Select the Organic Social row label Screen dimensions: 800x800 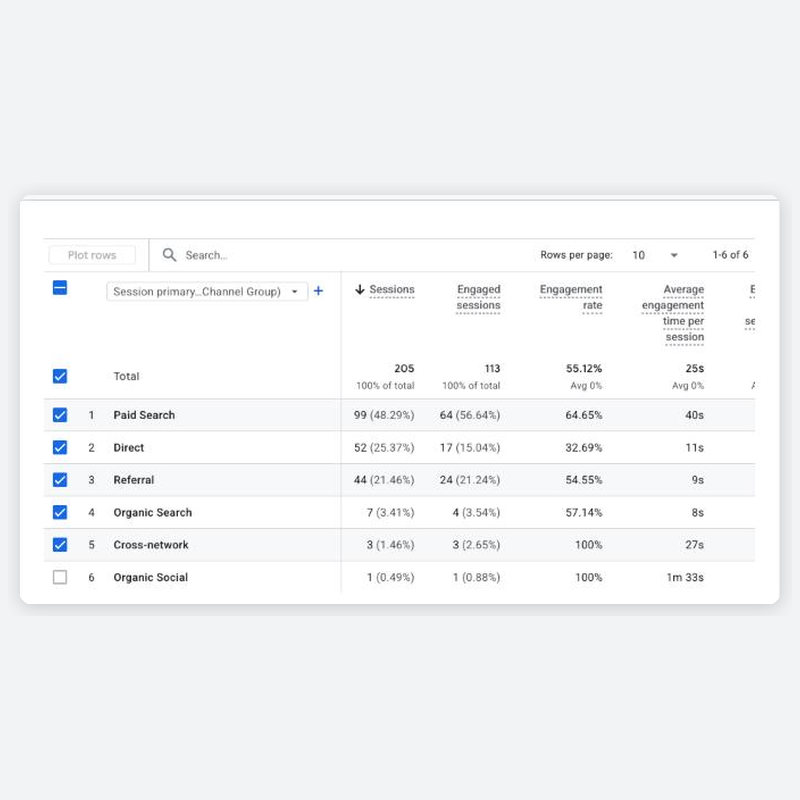click(151, 577)
